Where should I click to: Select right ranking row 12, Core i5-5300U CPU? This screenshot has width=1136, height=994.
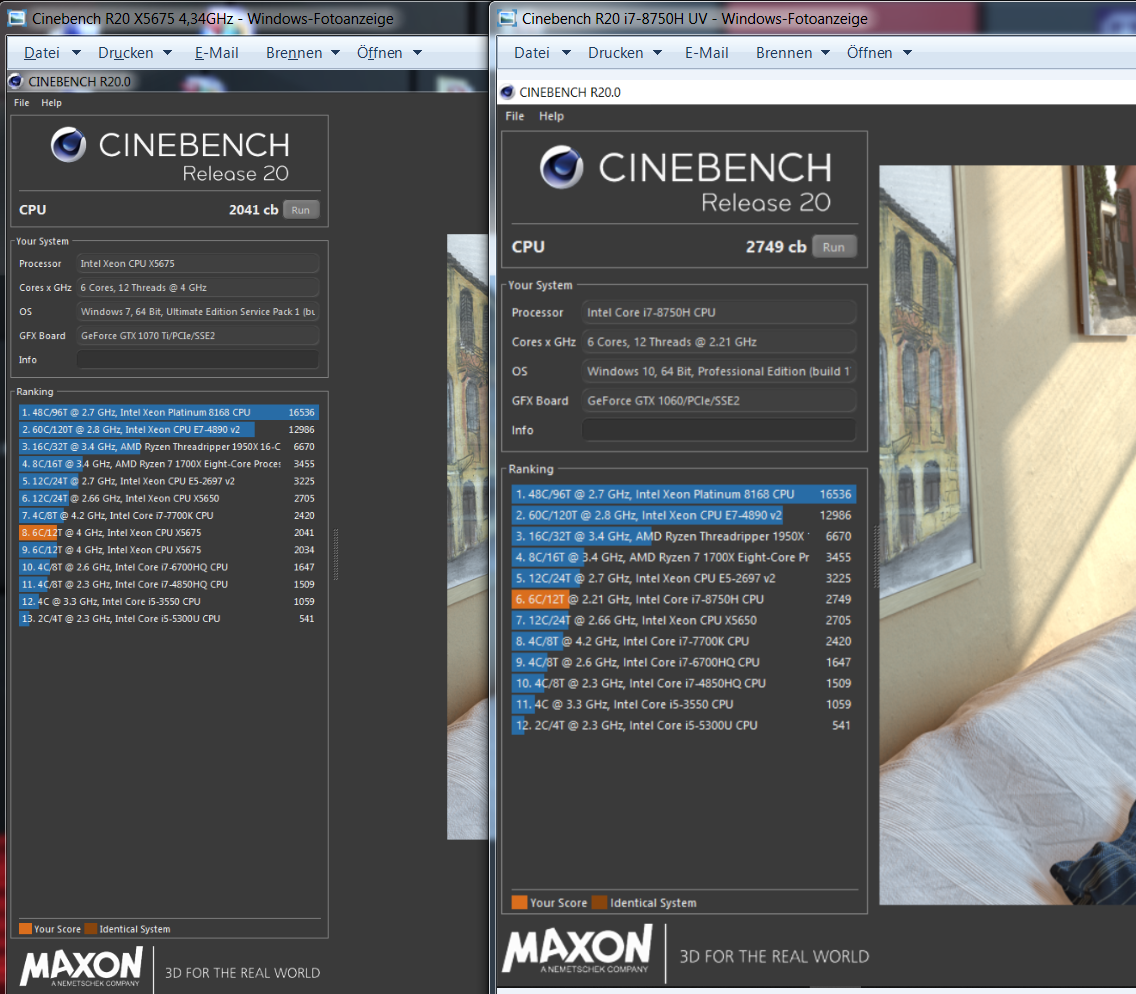(684, 725)
